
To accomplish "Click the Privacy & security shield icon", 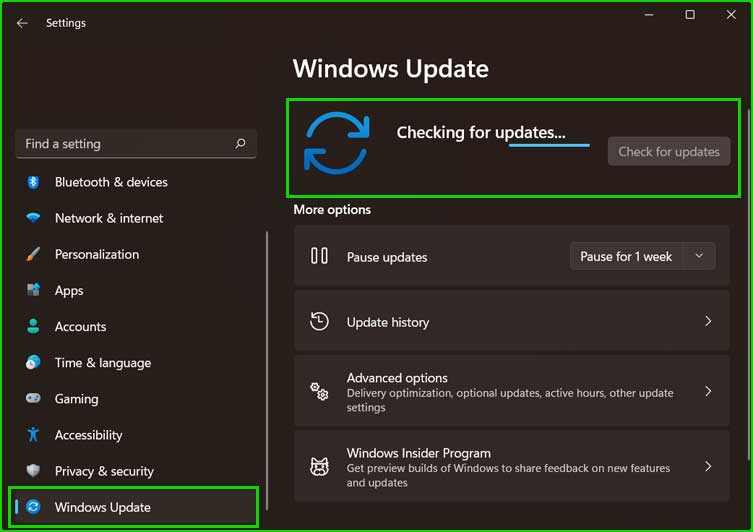I will click(x=33, y=471).
